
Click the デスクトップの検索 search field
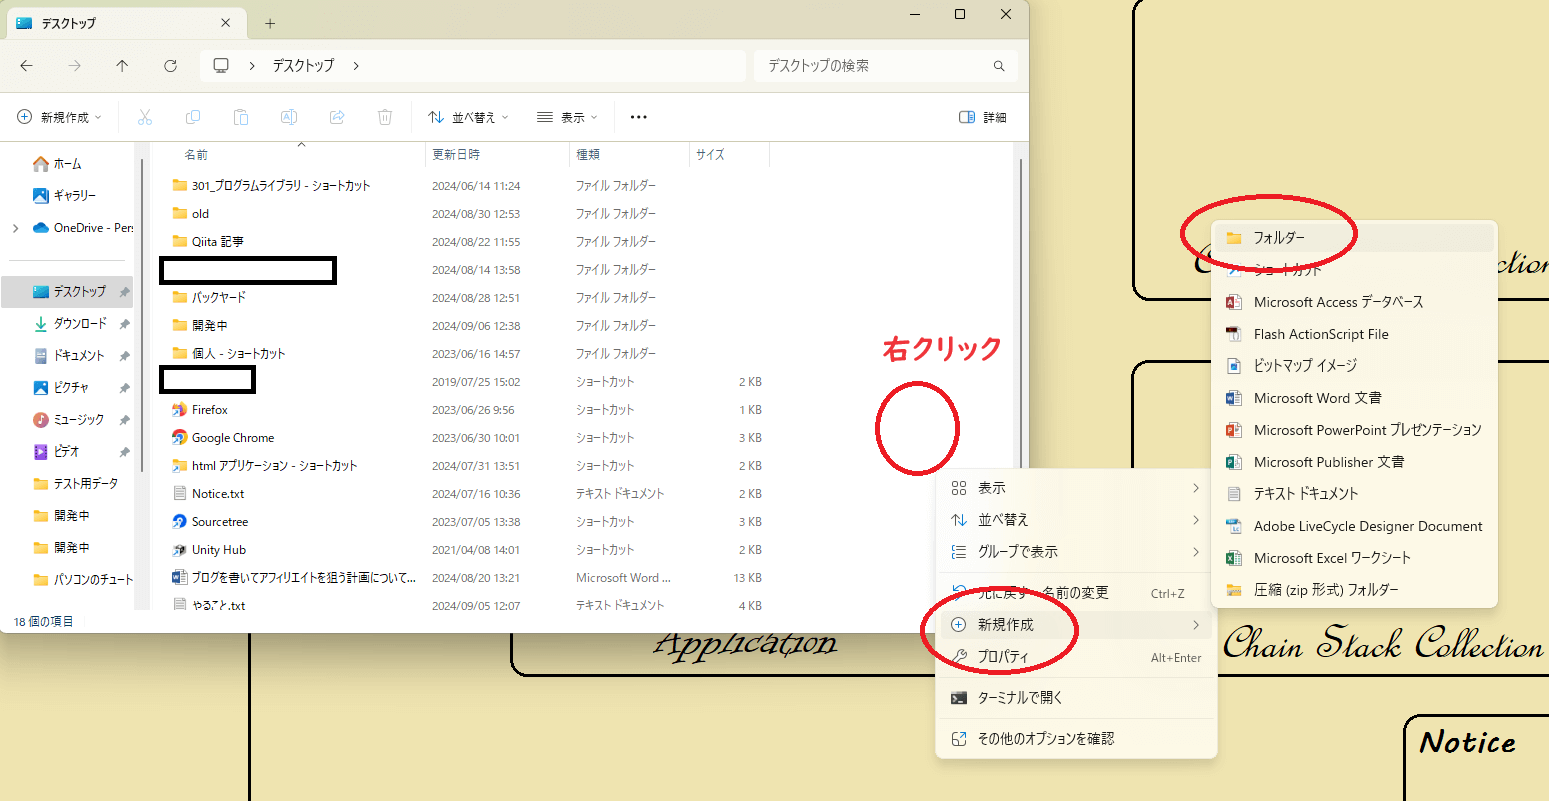[x=885, y=66]
